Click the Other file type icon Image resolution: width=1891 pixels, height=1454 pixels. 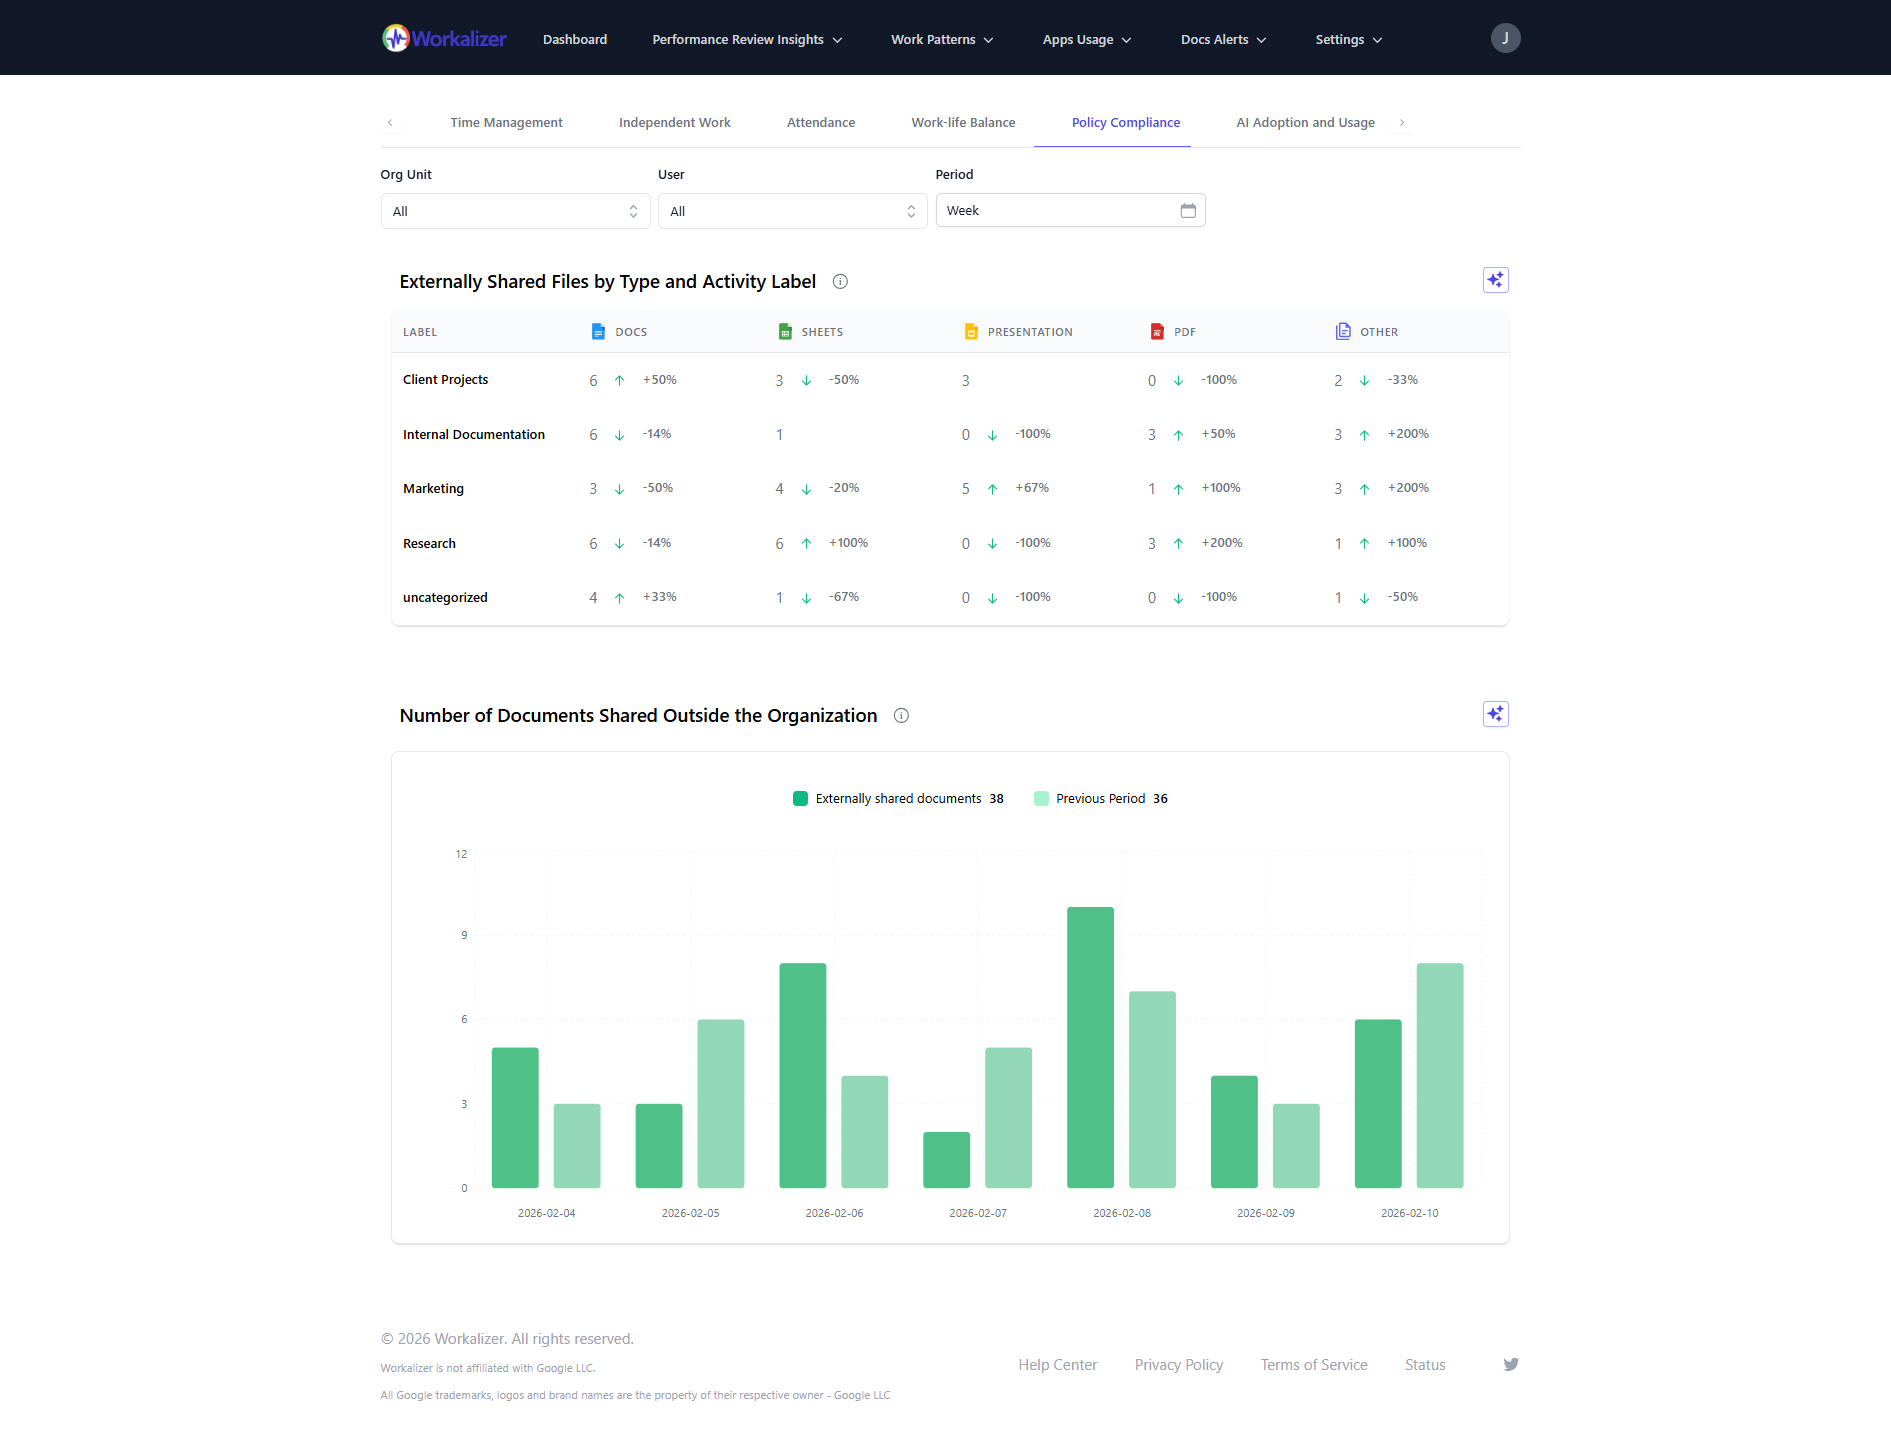tap(1343, 331)
